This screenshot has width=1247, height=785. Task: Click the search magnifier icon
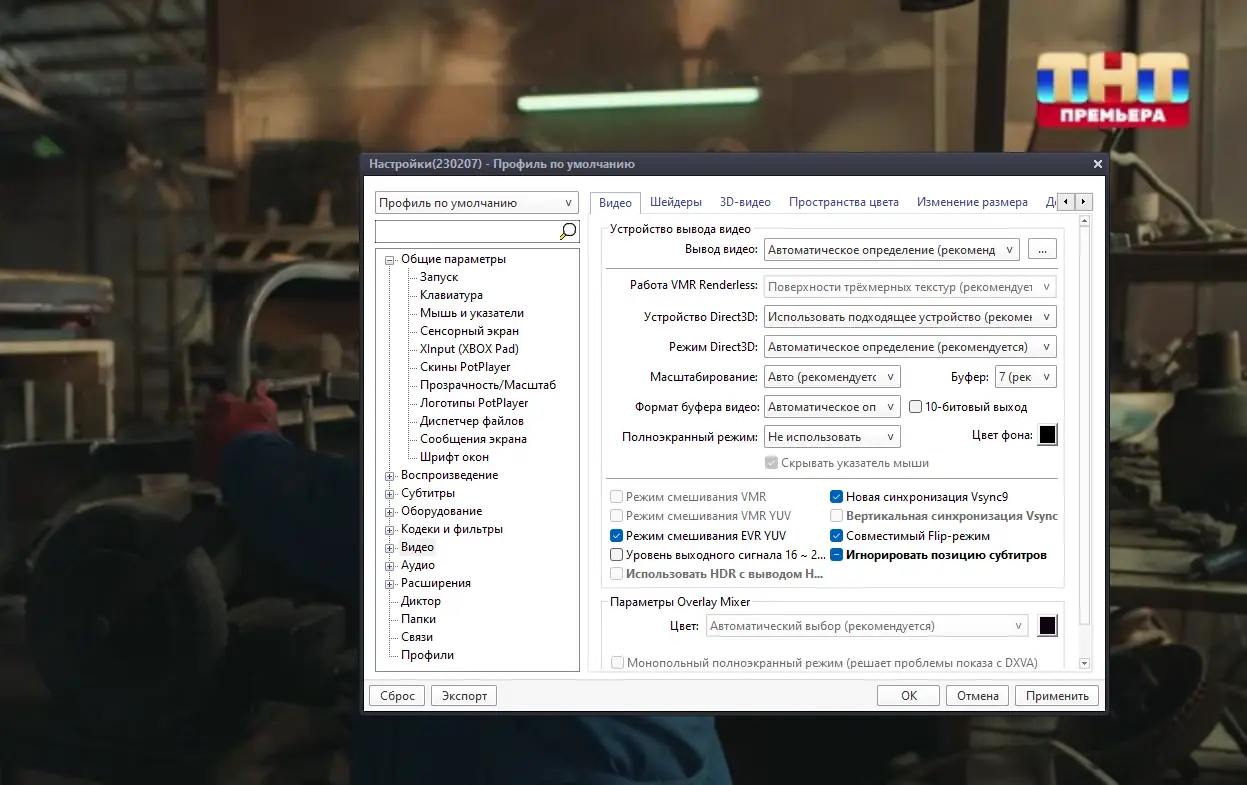568,232
